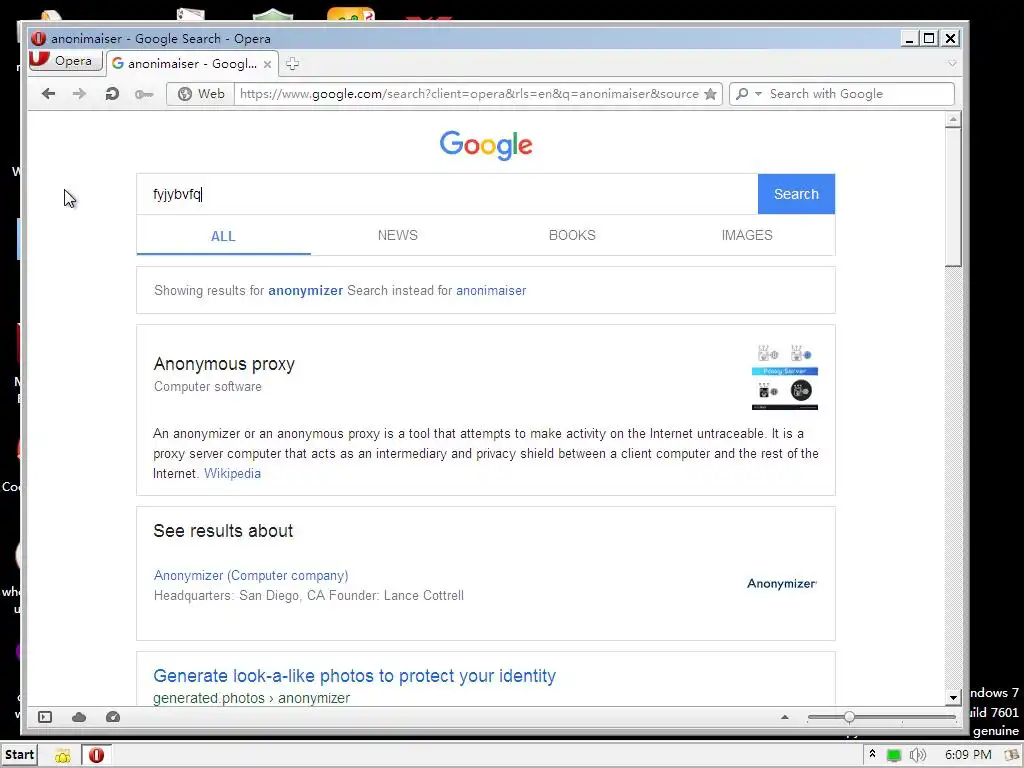1024x768 pixels.
Task: Open Anonymizer (Computer company) link
Action: point(251,575)
